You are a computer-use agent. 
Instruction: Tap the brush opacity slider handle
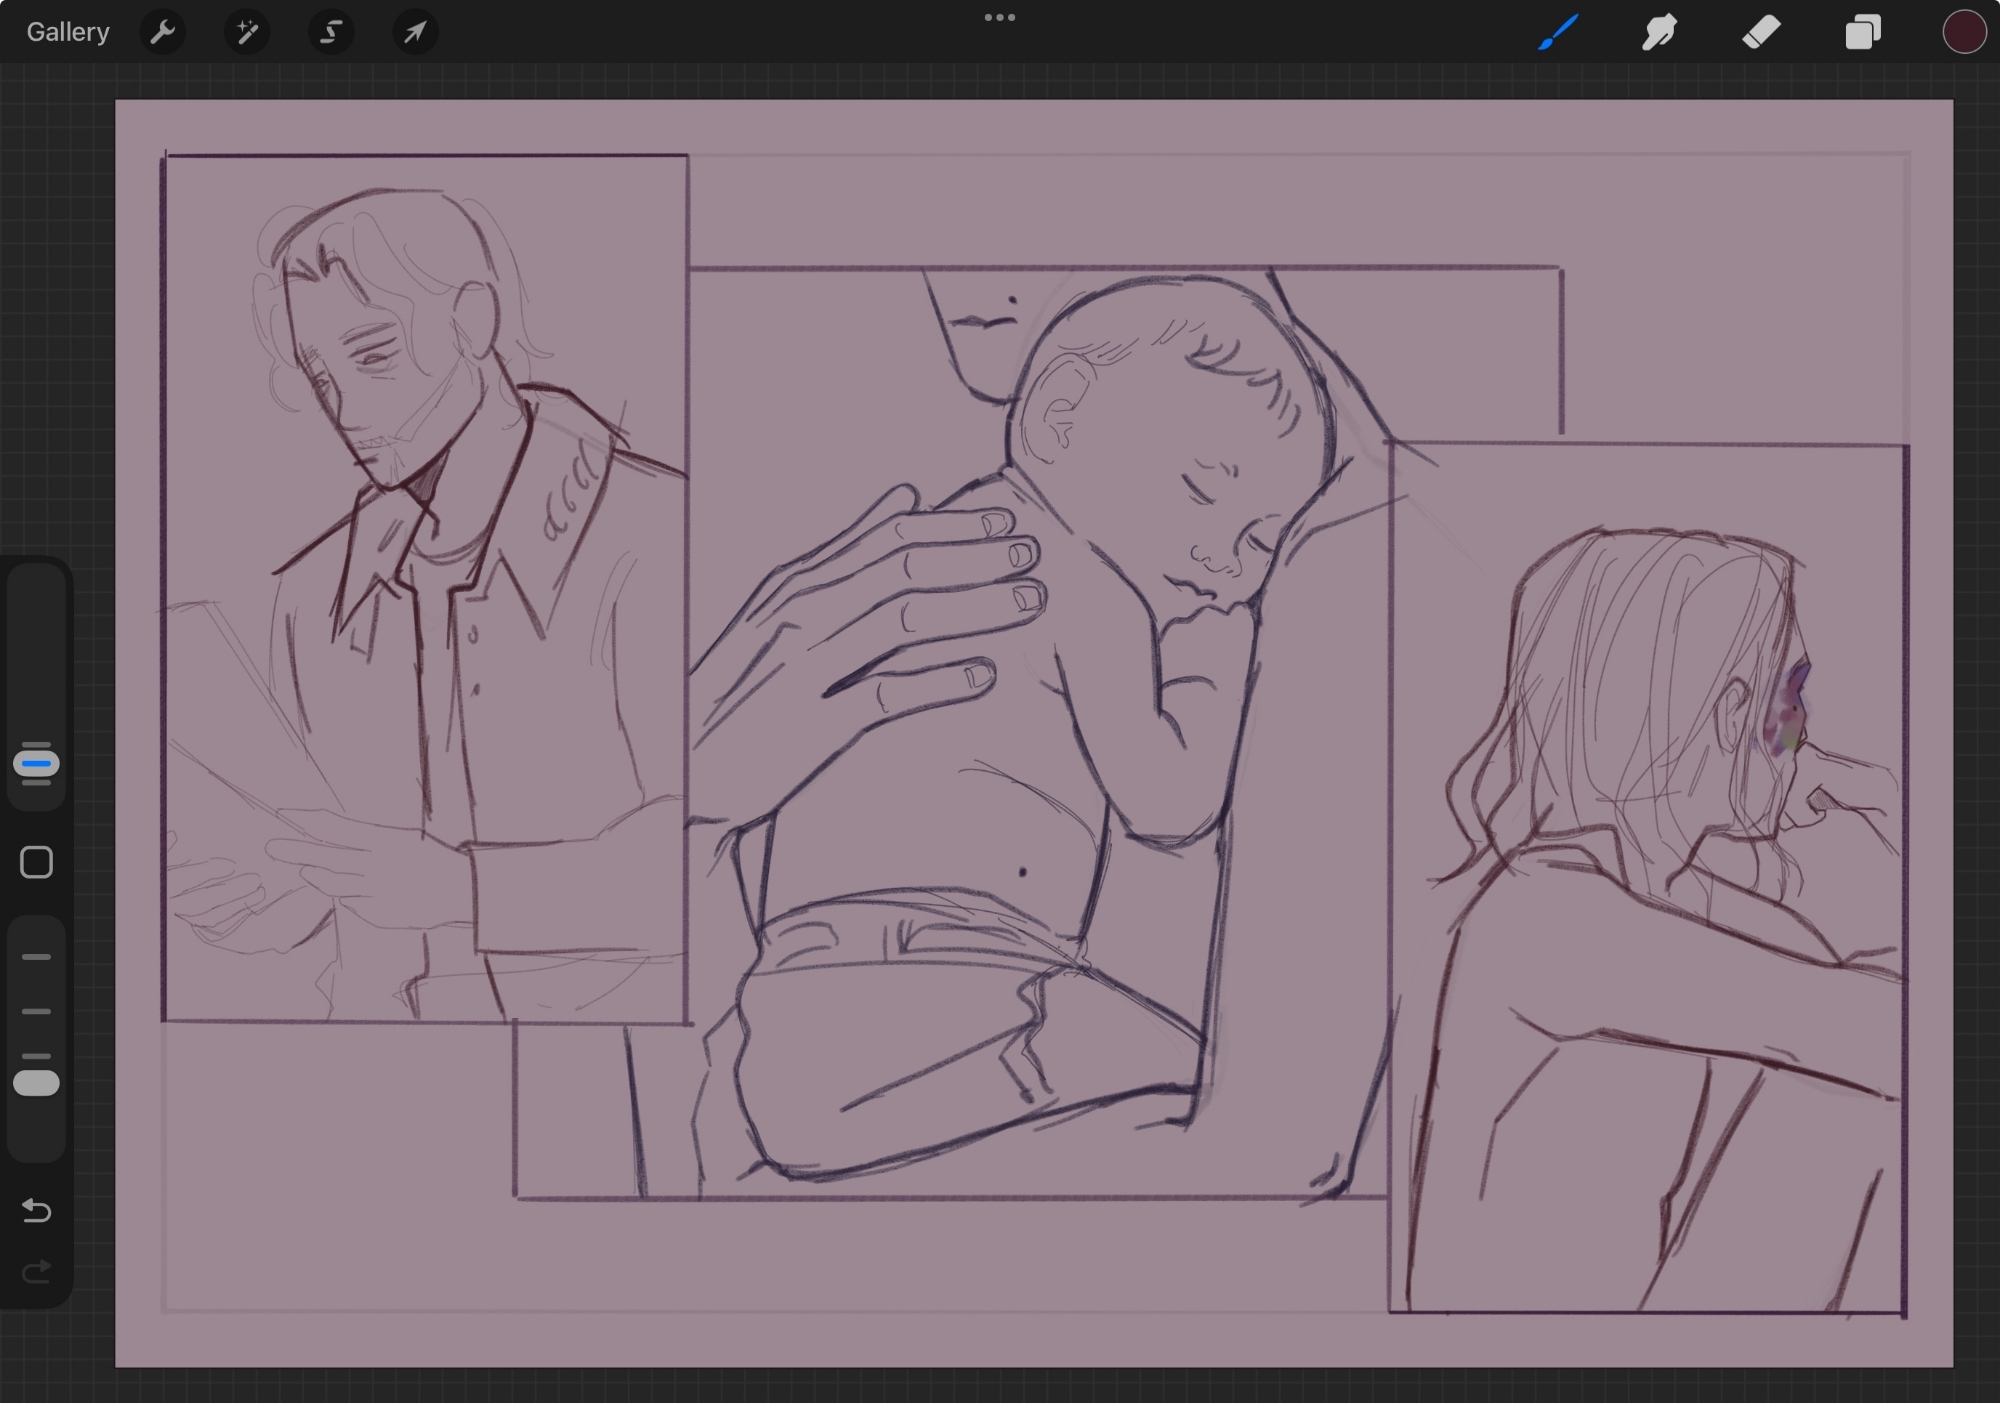pos(37,1083)
